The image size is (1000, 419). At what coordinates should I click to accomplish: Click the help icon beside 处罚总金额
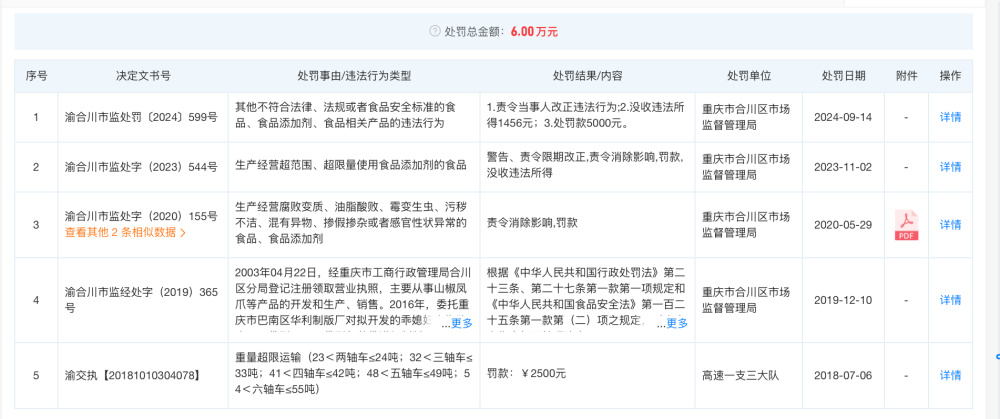pyautogui.click(x=435, y=32)
